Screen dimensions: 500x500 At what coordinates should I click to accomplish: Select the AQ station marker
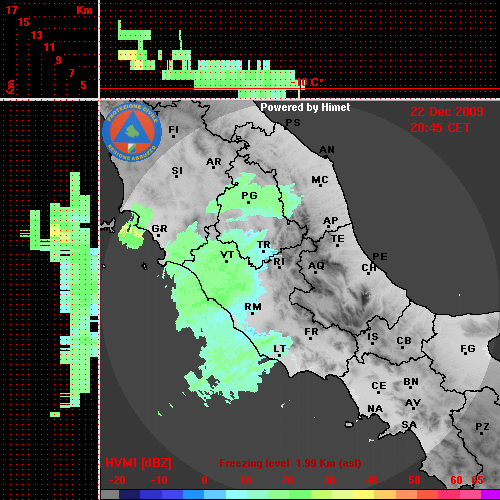click(x=315, y=272)
